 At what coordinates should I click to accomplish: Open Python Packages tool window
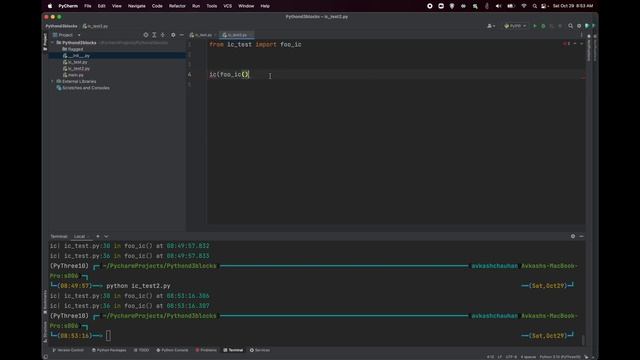[109, 350]
